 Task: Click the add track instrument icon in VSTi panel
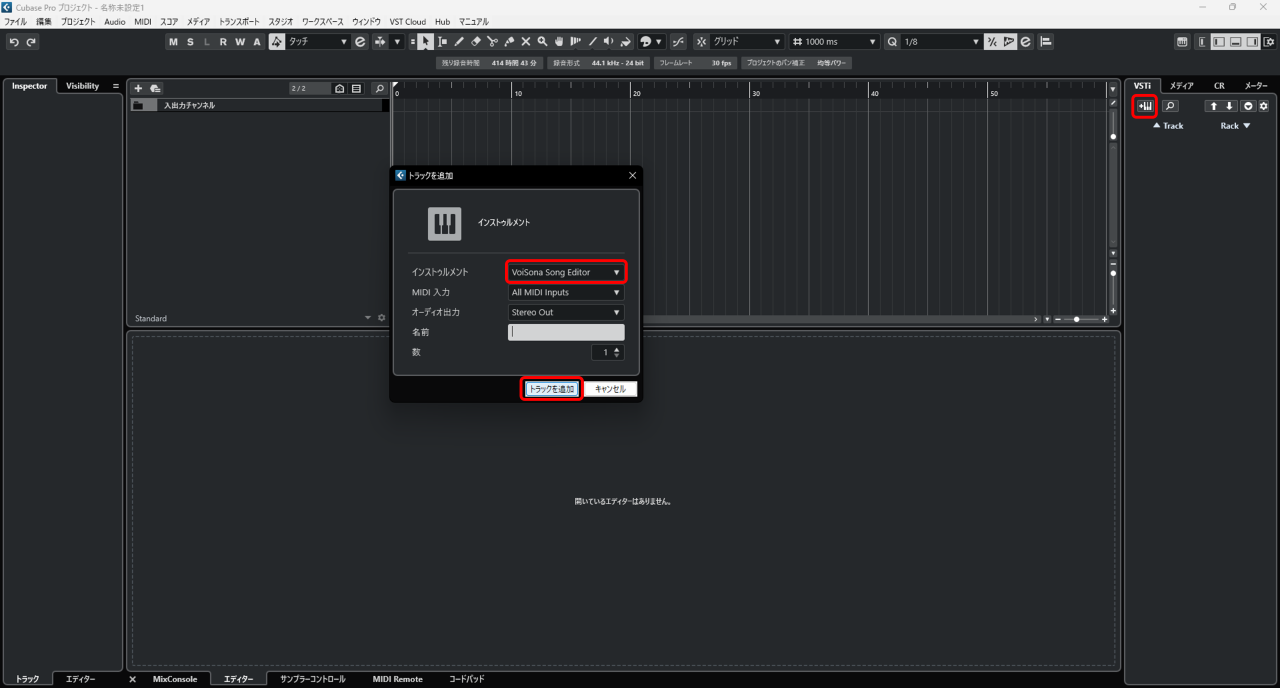(1145, 106)
